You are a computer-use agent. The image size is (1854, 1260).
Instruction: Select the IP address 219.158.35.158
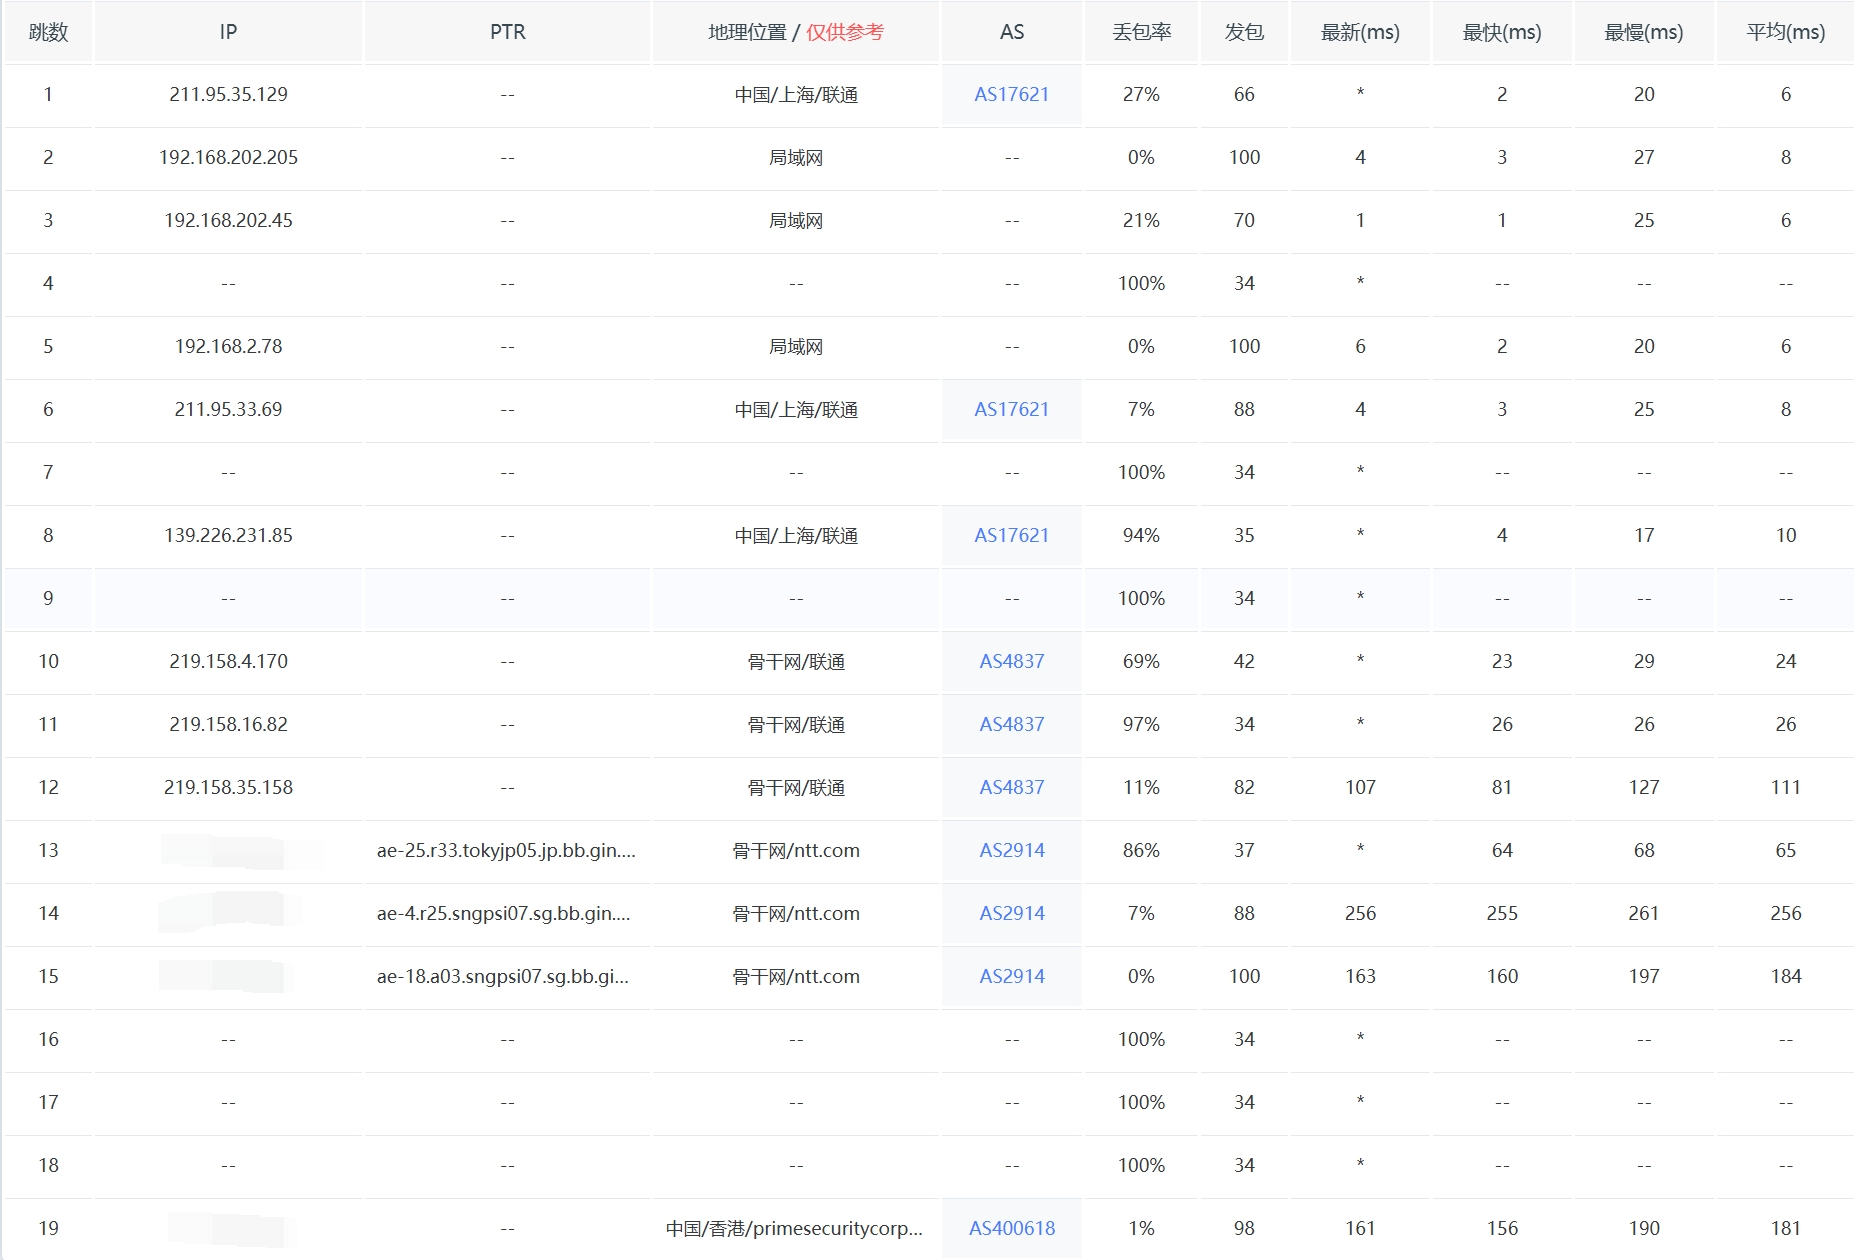pos(228,787)
